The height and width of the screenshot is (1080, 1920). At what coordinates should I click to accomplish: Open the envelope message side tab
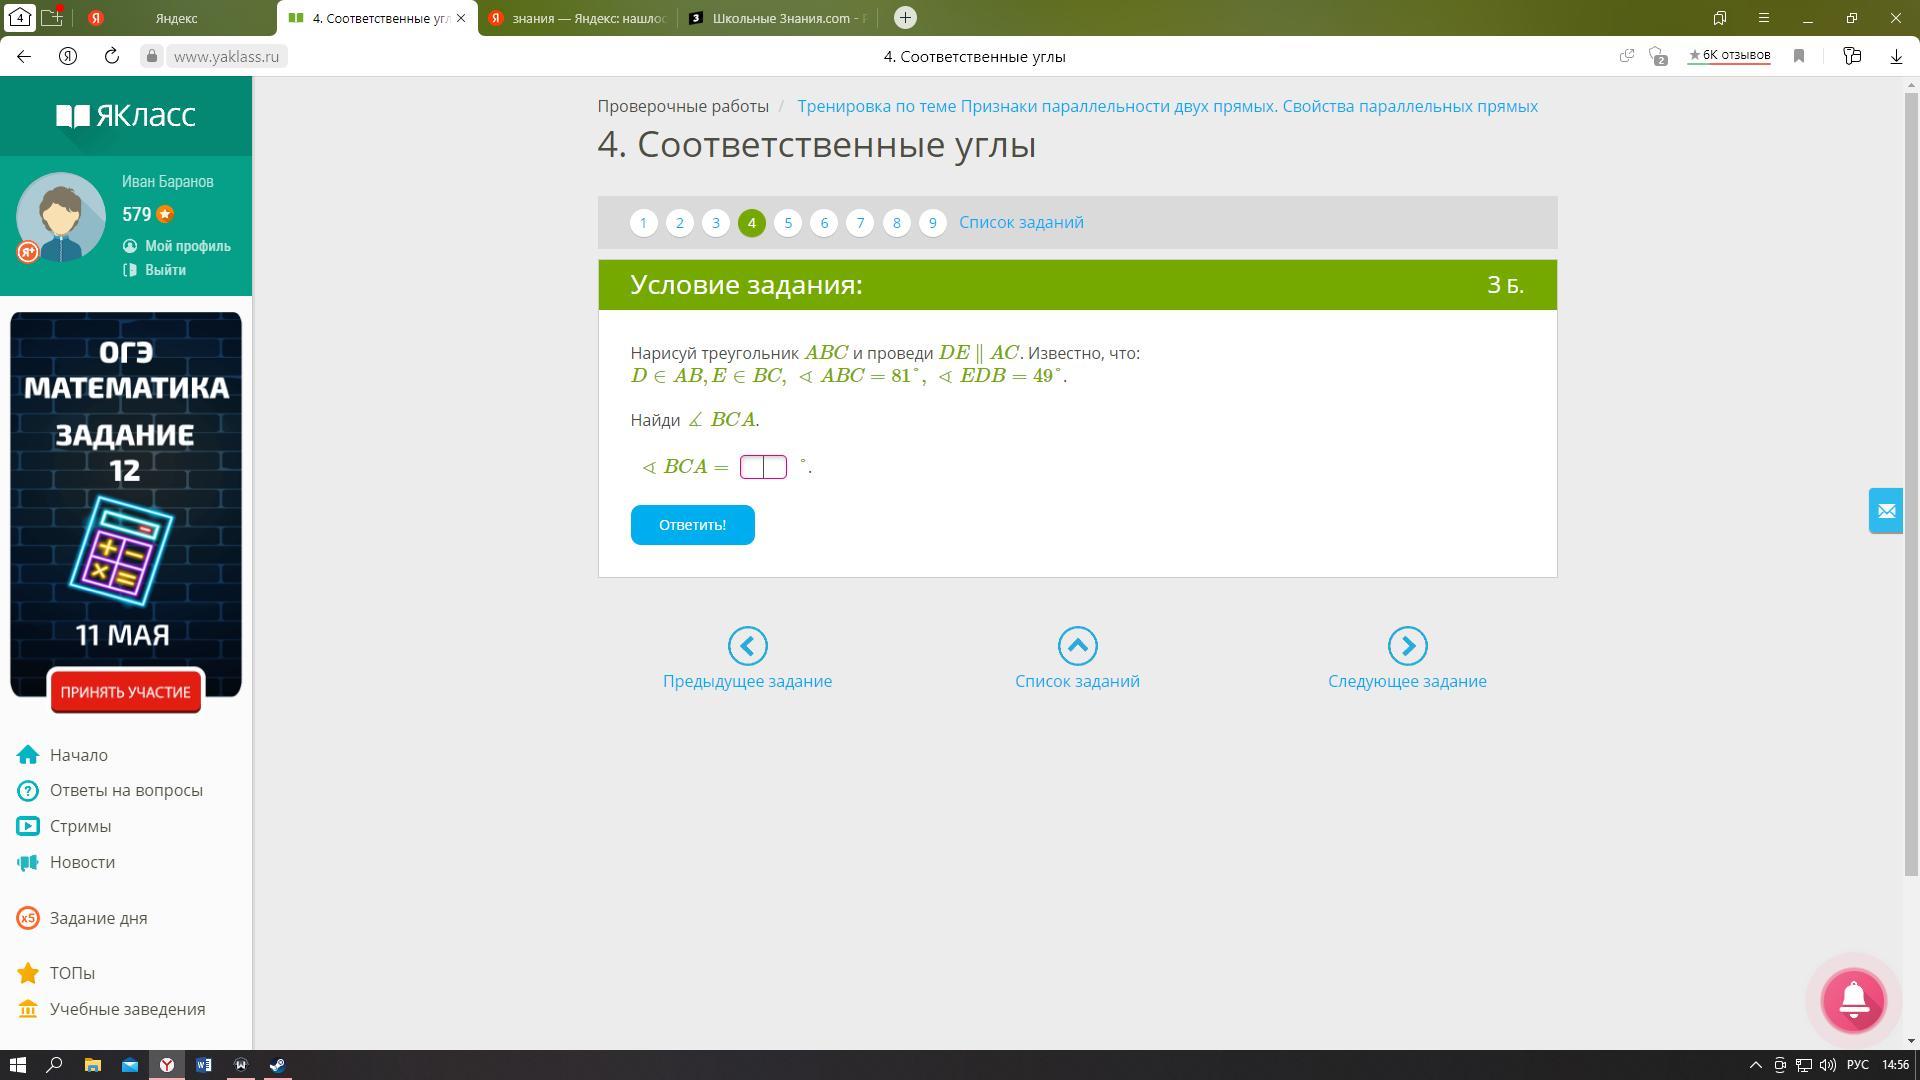pyautogui.click(x=1885, y=511)
